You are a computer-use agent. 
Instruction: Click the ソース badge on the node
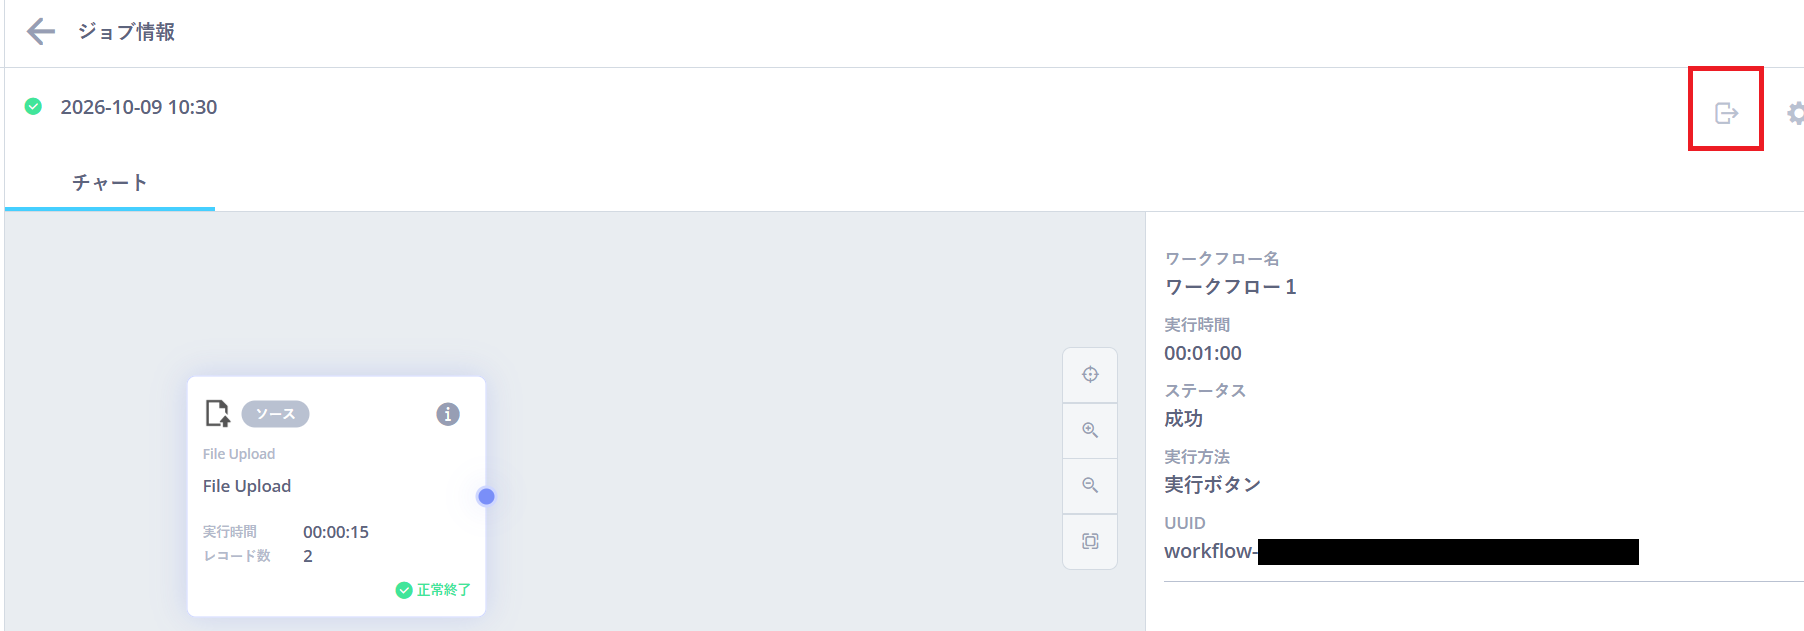[275, 414]
